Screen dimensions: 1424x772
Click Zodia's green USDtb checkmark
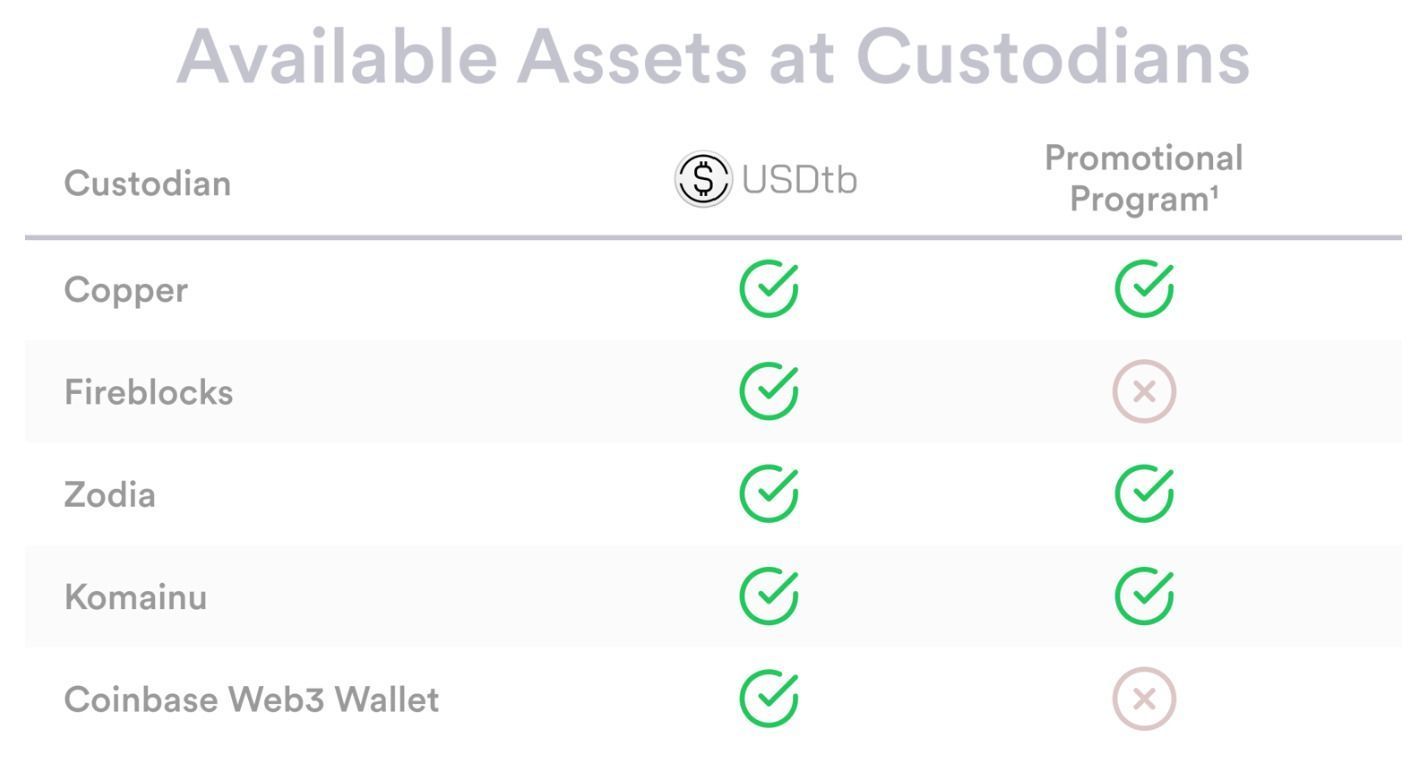[x=769, y=494]
